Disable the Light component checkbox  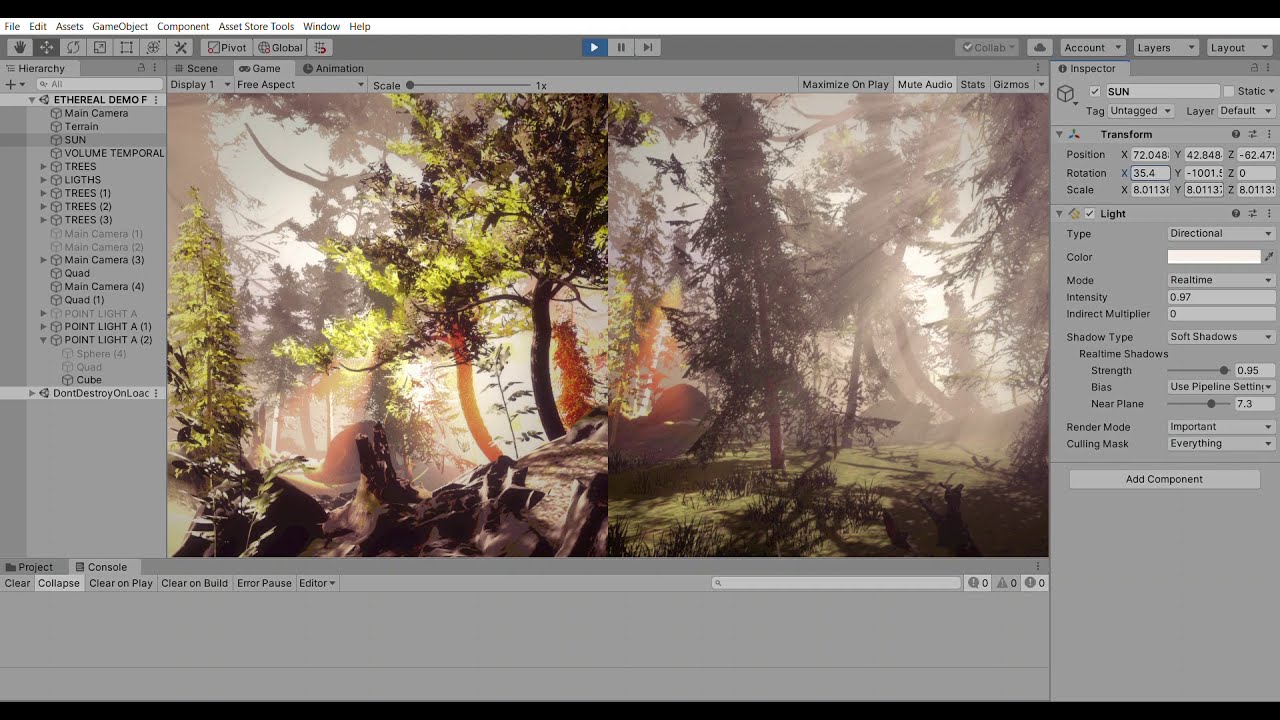[1090, 213]
